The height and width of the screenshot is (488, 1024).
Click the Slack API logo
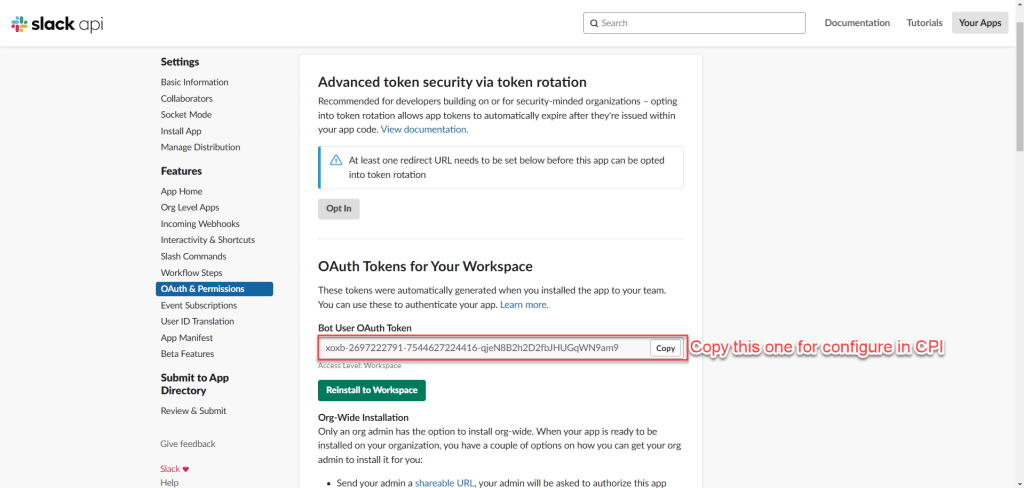coord(57,23)
